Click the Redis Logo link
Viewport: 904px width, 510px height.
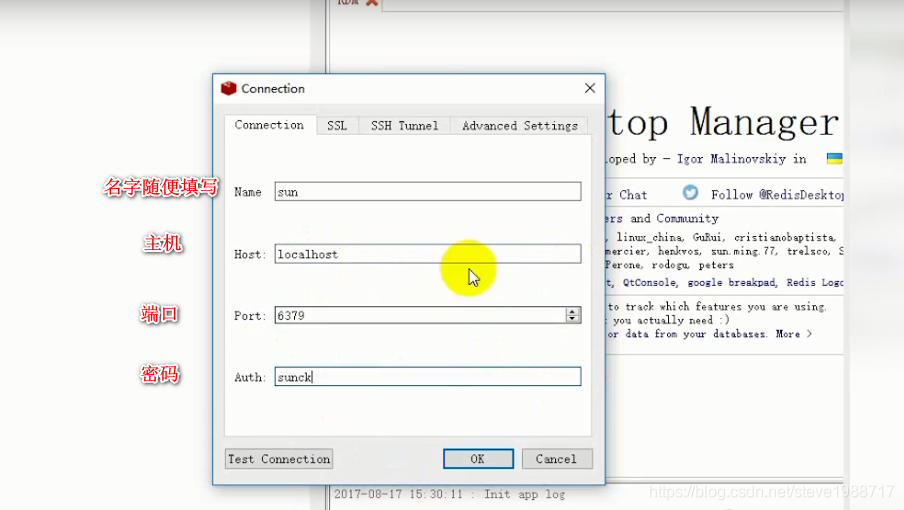pyautogui.click(x=815, y=282)
